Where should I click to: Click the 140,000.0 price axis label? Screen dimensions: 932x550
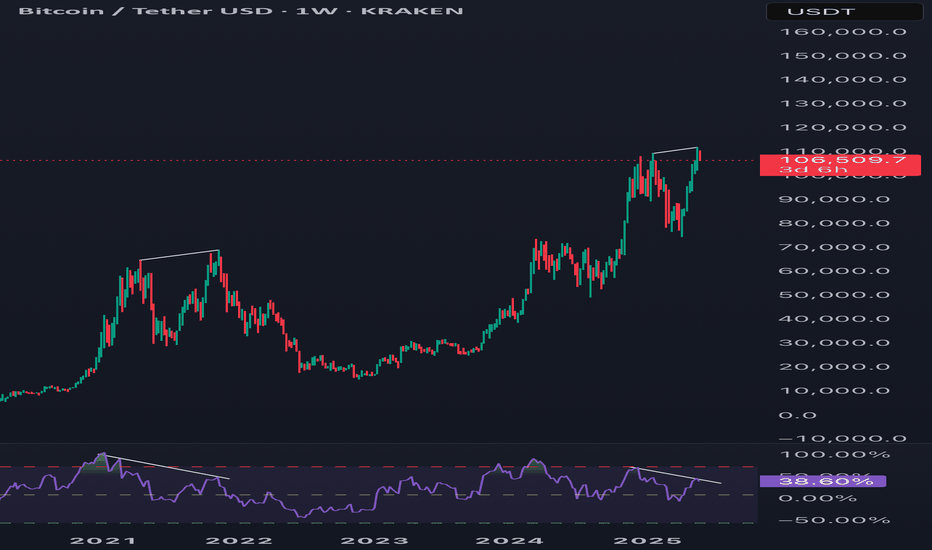[843, 80]
